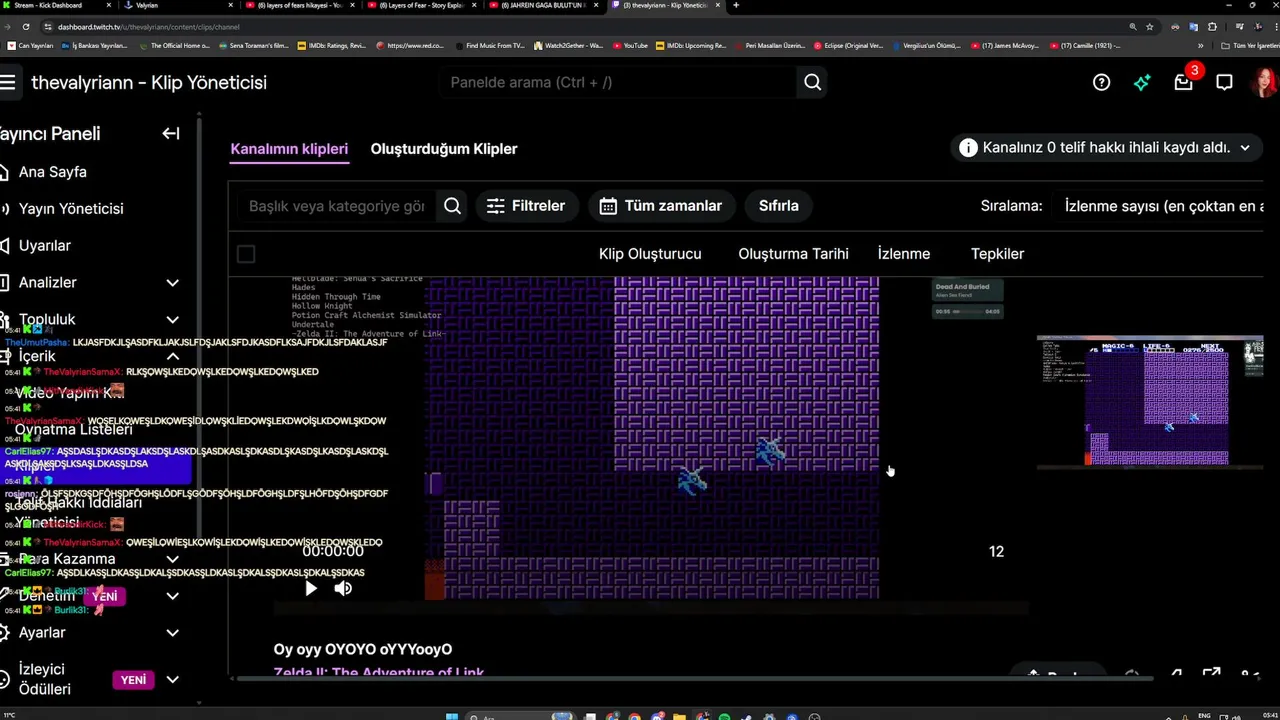
Task: Click the Filtreler button
Action: [526, 206]
